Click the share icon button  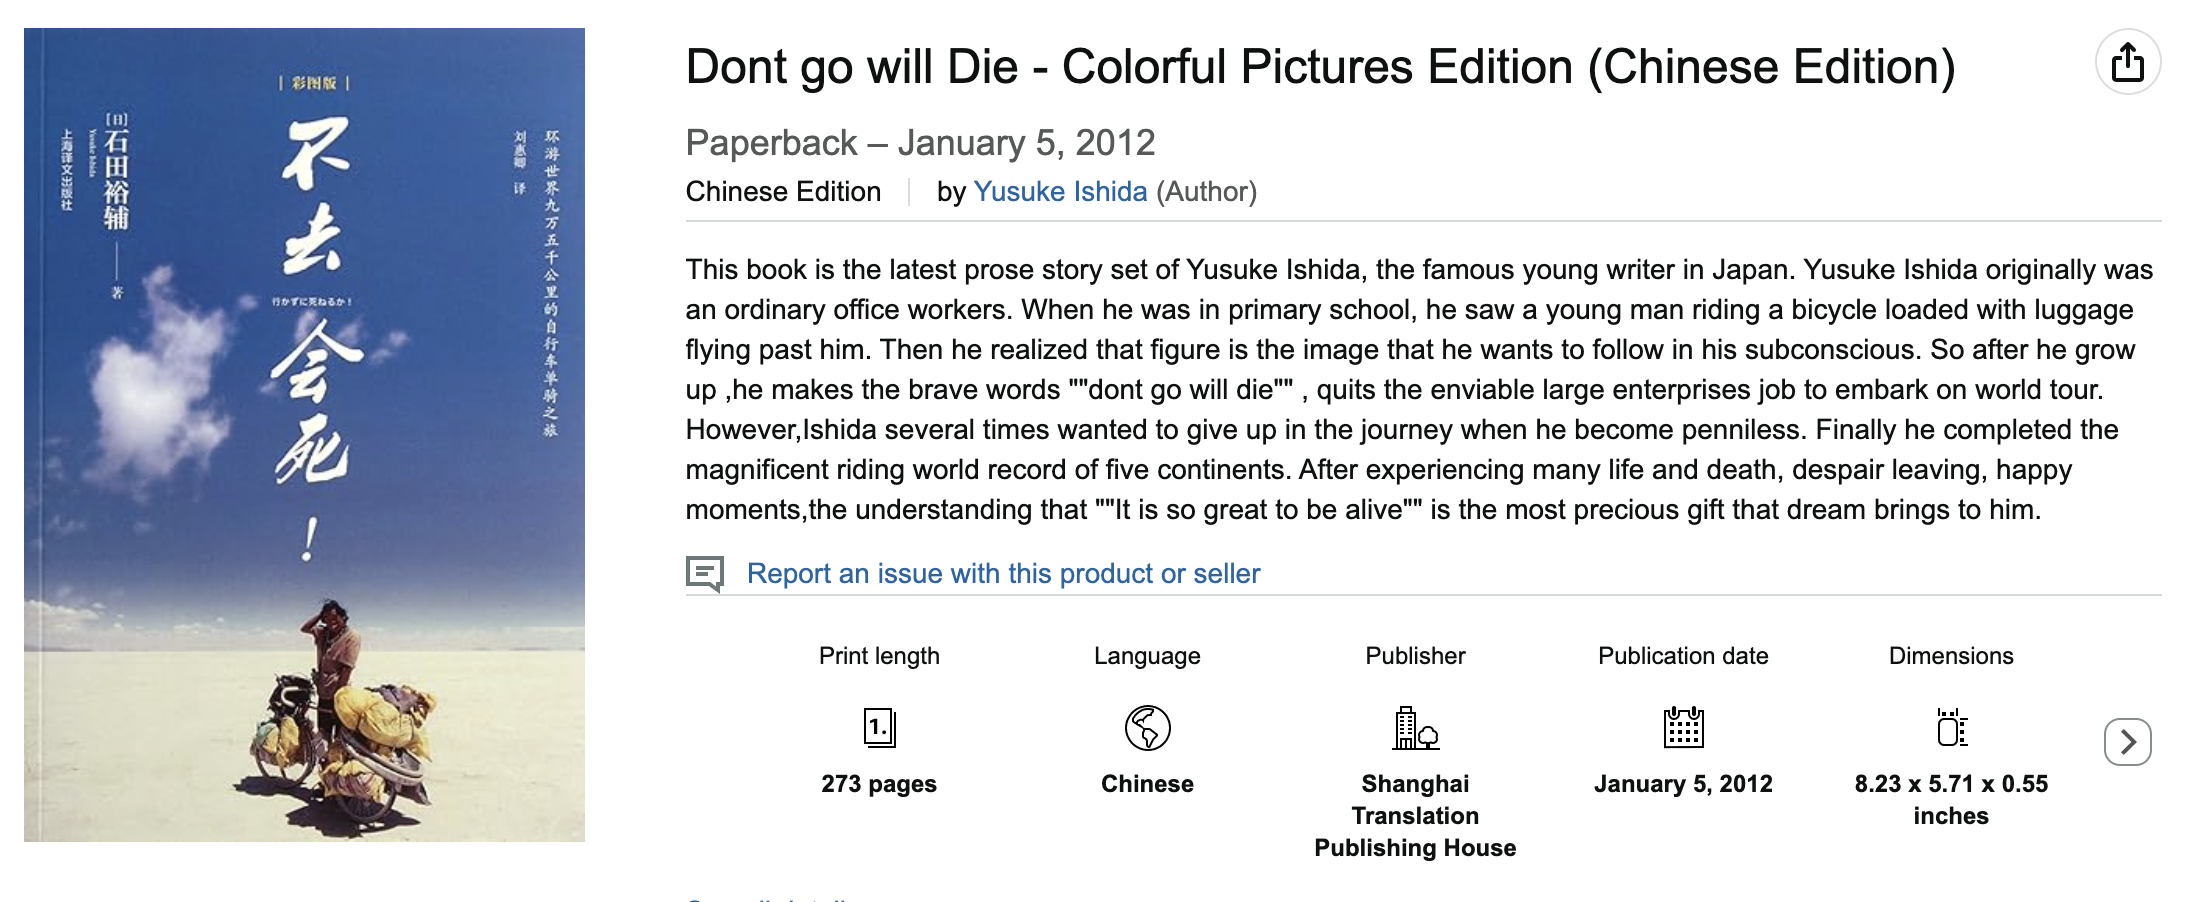pyautogui.click(x=2127, y=62)
